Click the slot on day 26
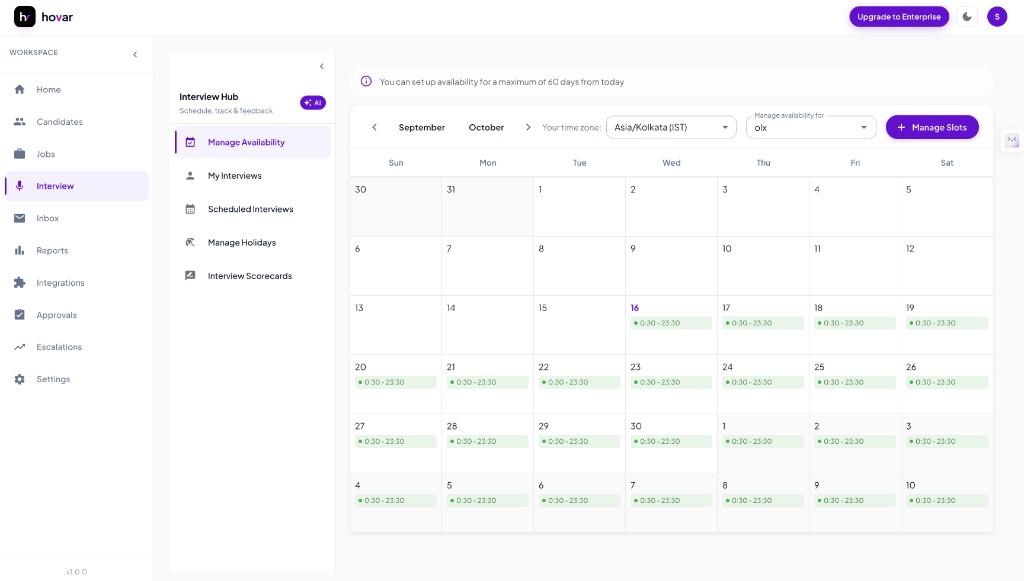The height and width of the screenshot is (581, 1024). tap(946, 383)
